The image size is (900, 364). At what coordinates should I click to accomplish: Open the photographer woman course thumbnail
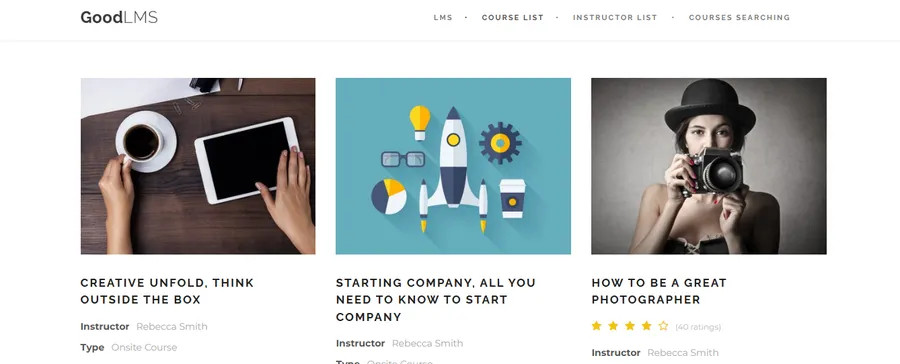(709, 166)
